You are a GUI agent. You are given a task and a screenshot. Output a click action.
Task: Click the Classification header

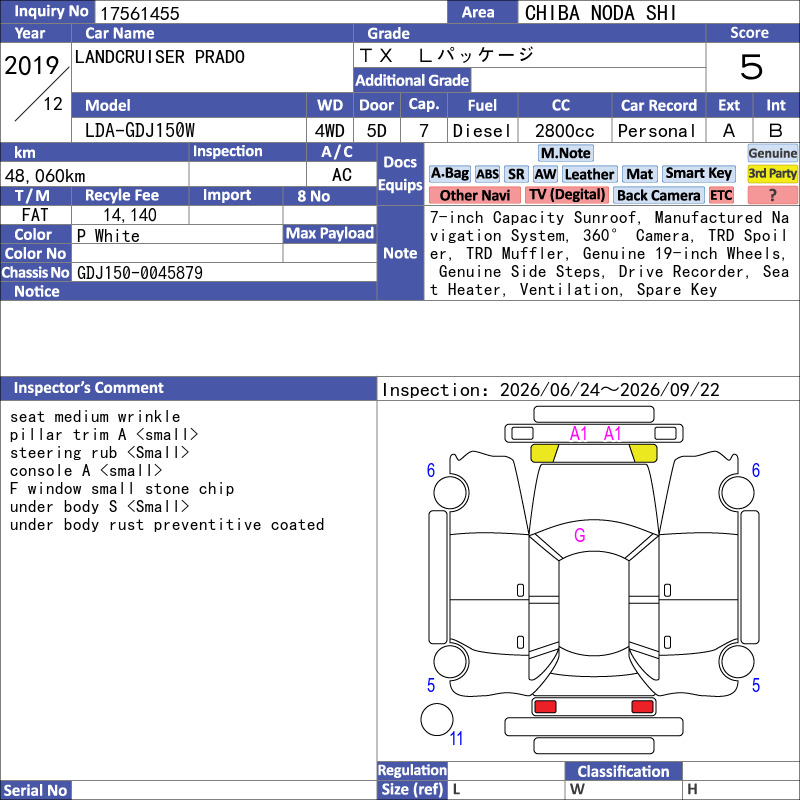tap(623, 771)
